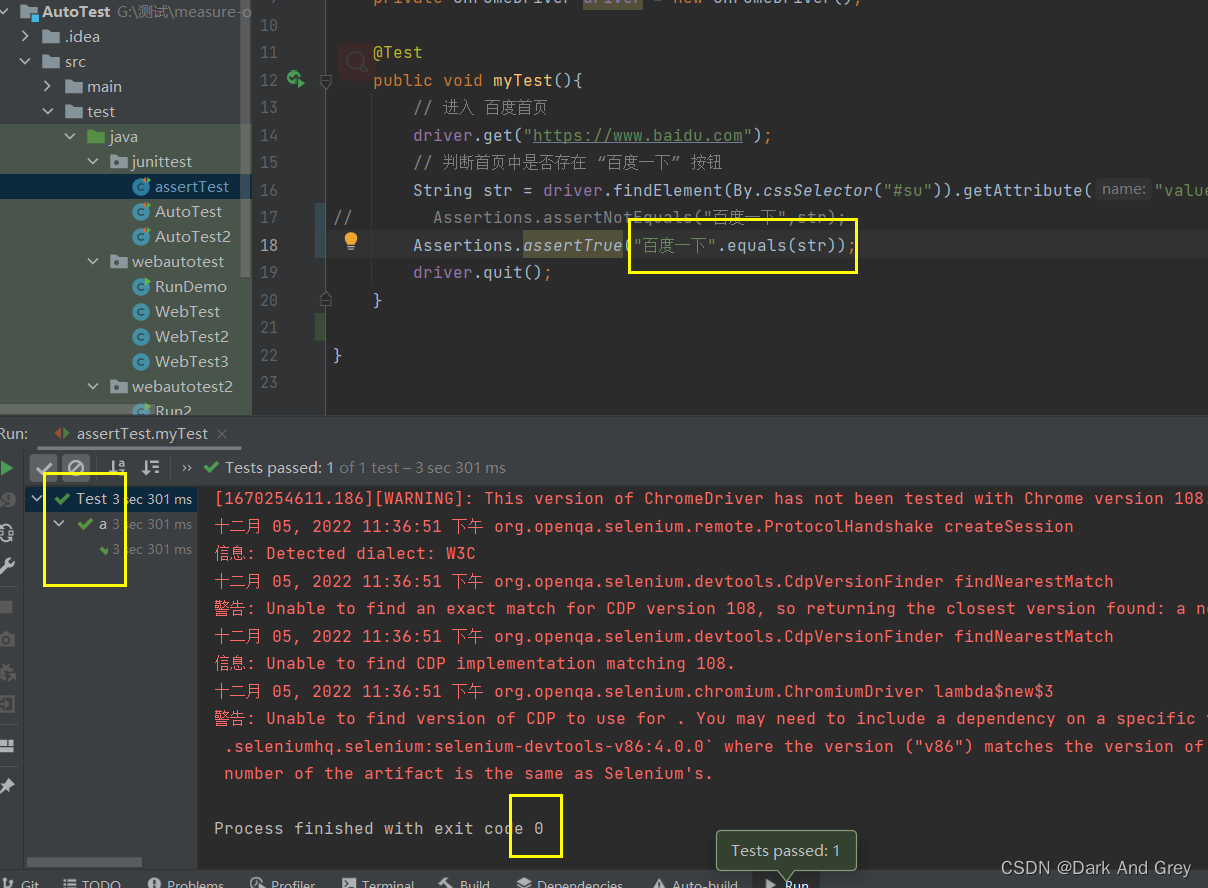Click the fold end marker on line 20

[325, 298]
